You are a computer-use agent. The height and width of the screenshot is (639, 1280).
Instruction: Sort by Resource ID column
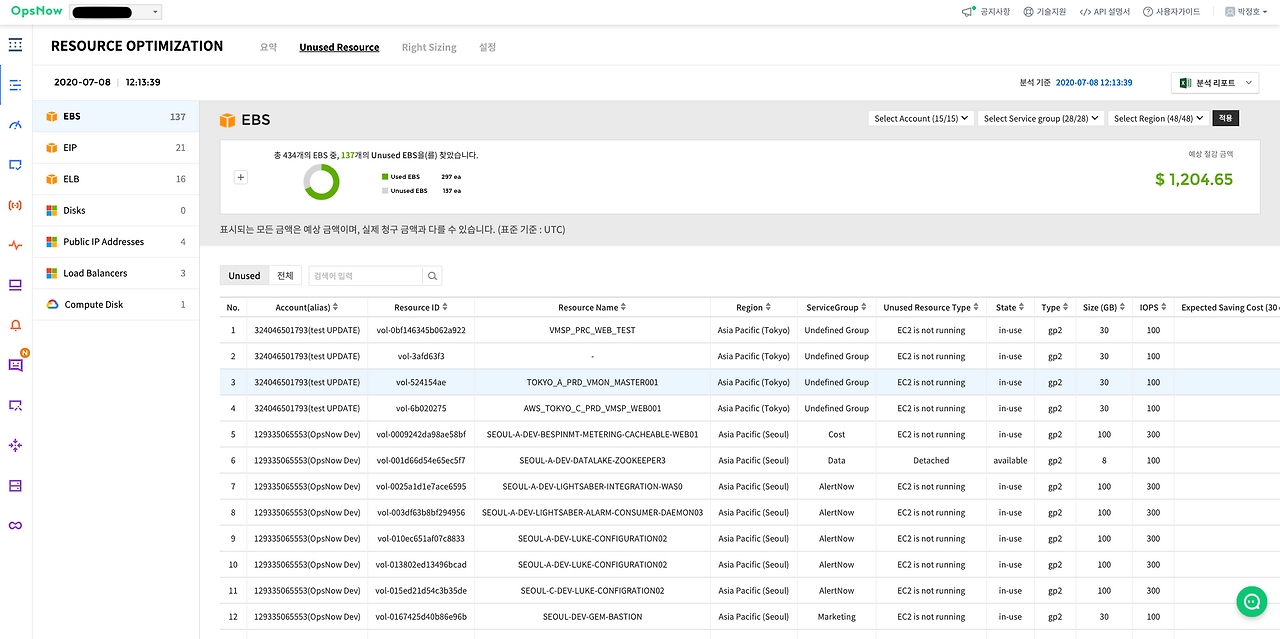coord(421,308)
